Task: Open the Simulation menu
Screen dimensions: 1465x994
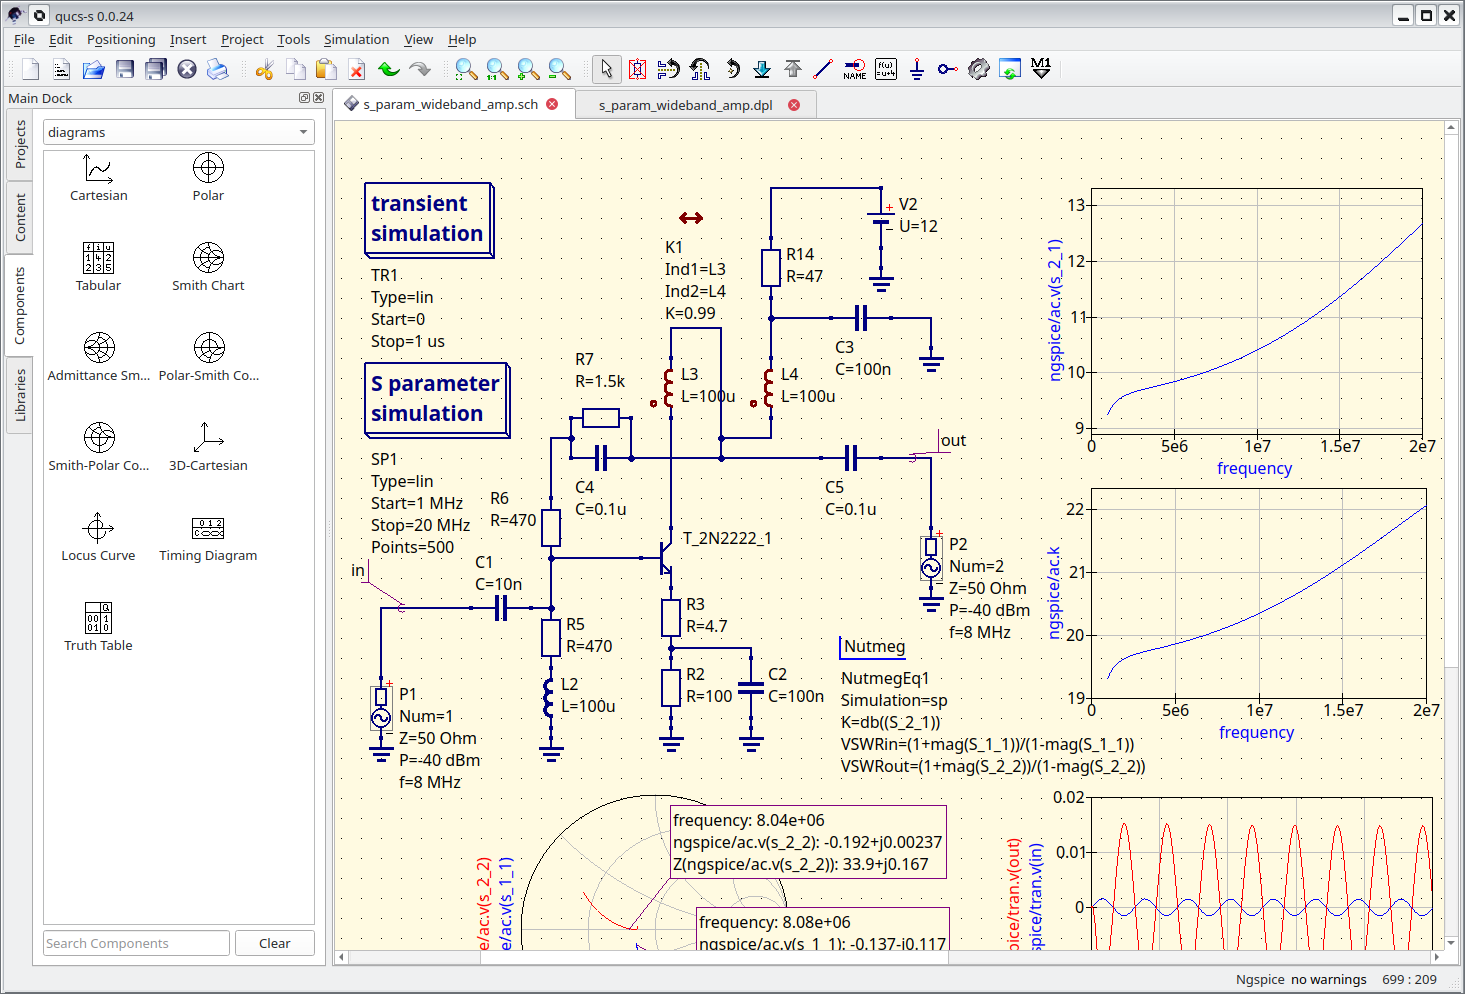Action: [356, 40]
